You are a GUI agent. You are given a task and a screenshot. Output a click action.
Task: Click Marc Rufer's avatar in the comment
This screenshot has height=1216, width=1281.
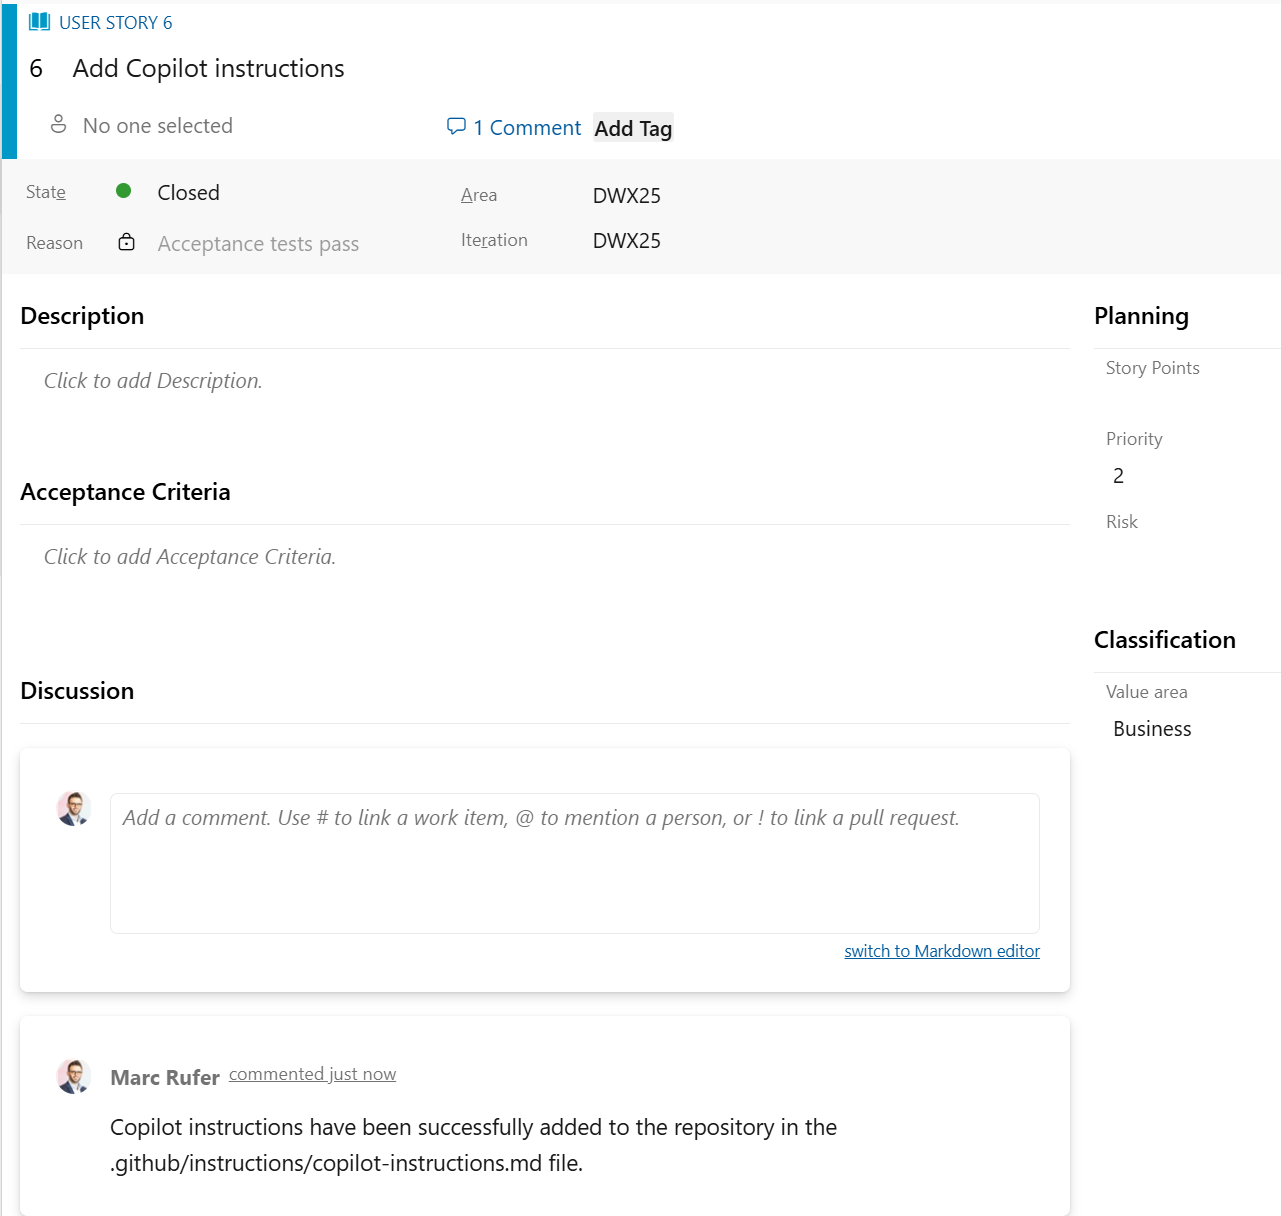[73, 1076]
